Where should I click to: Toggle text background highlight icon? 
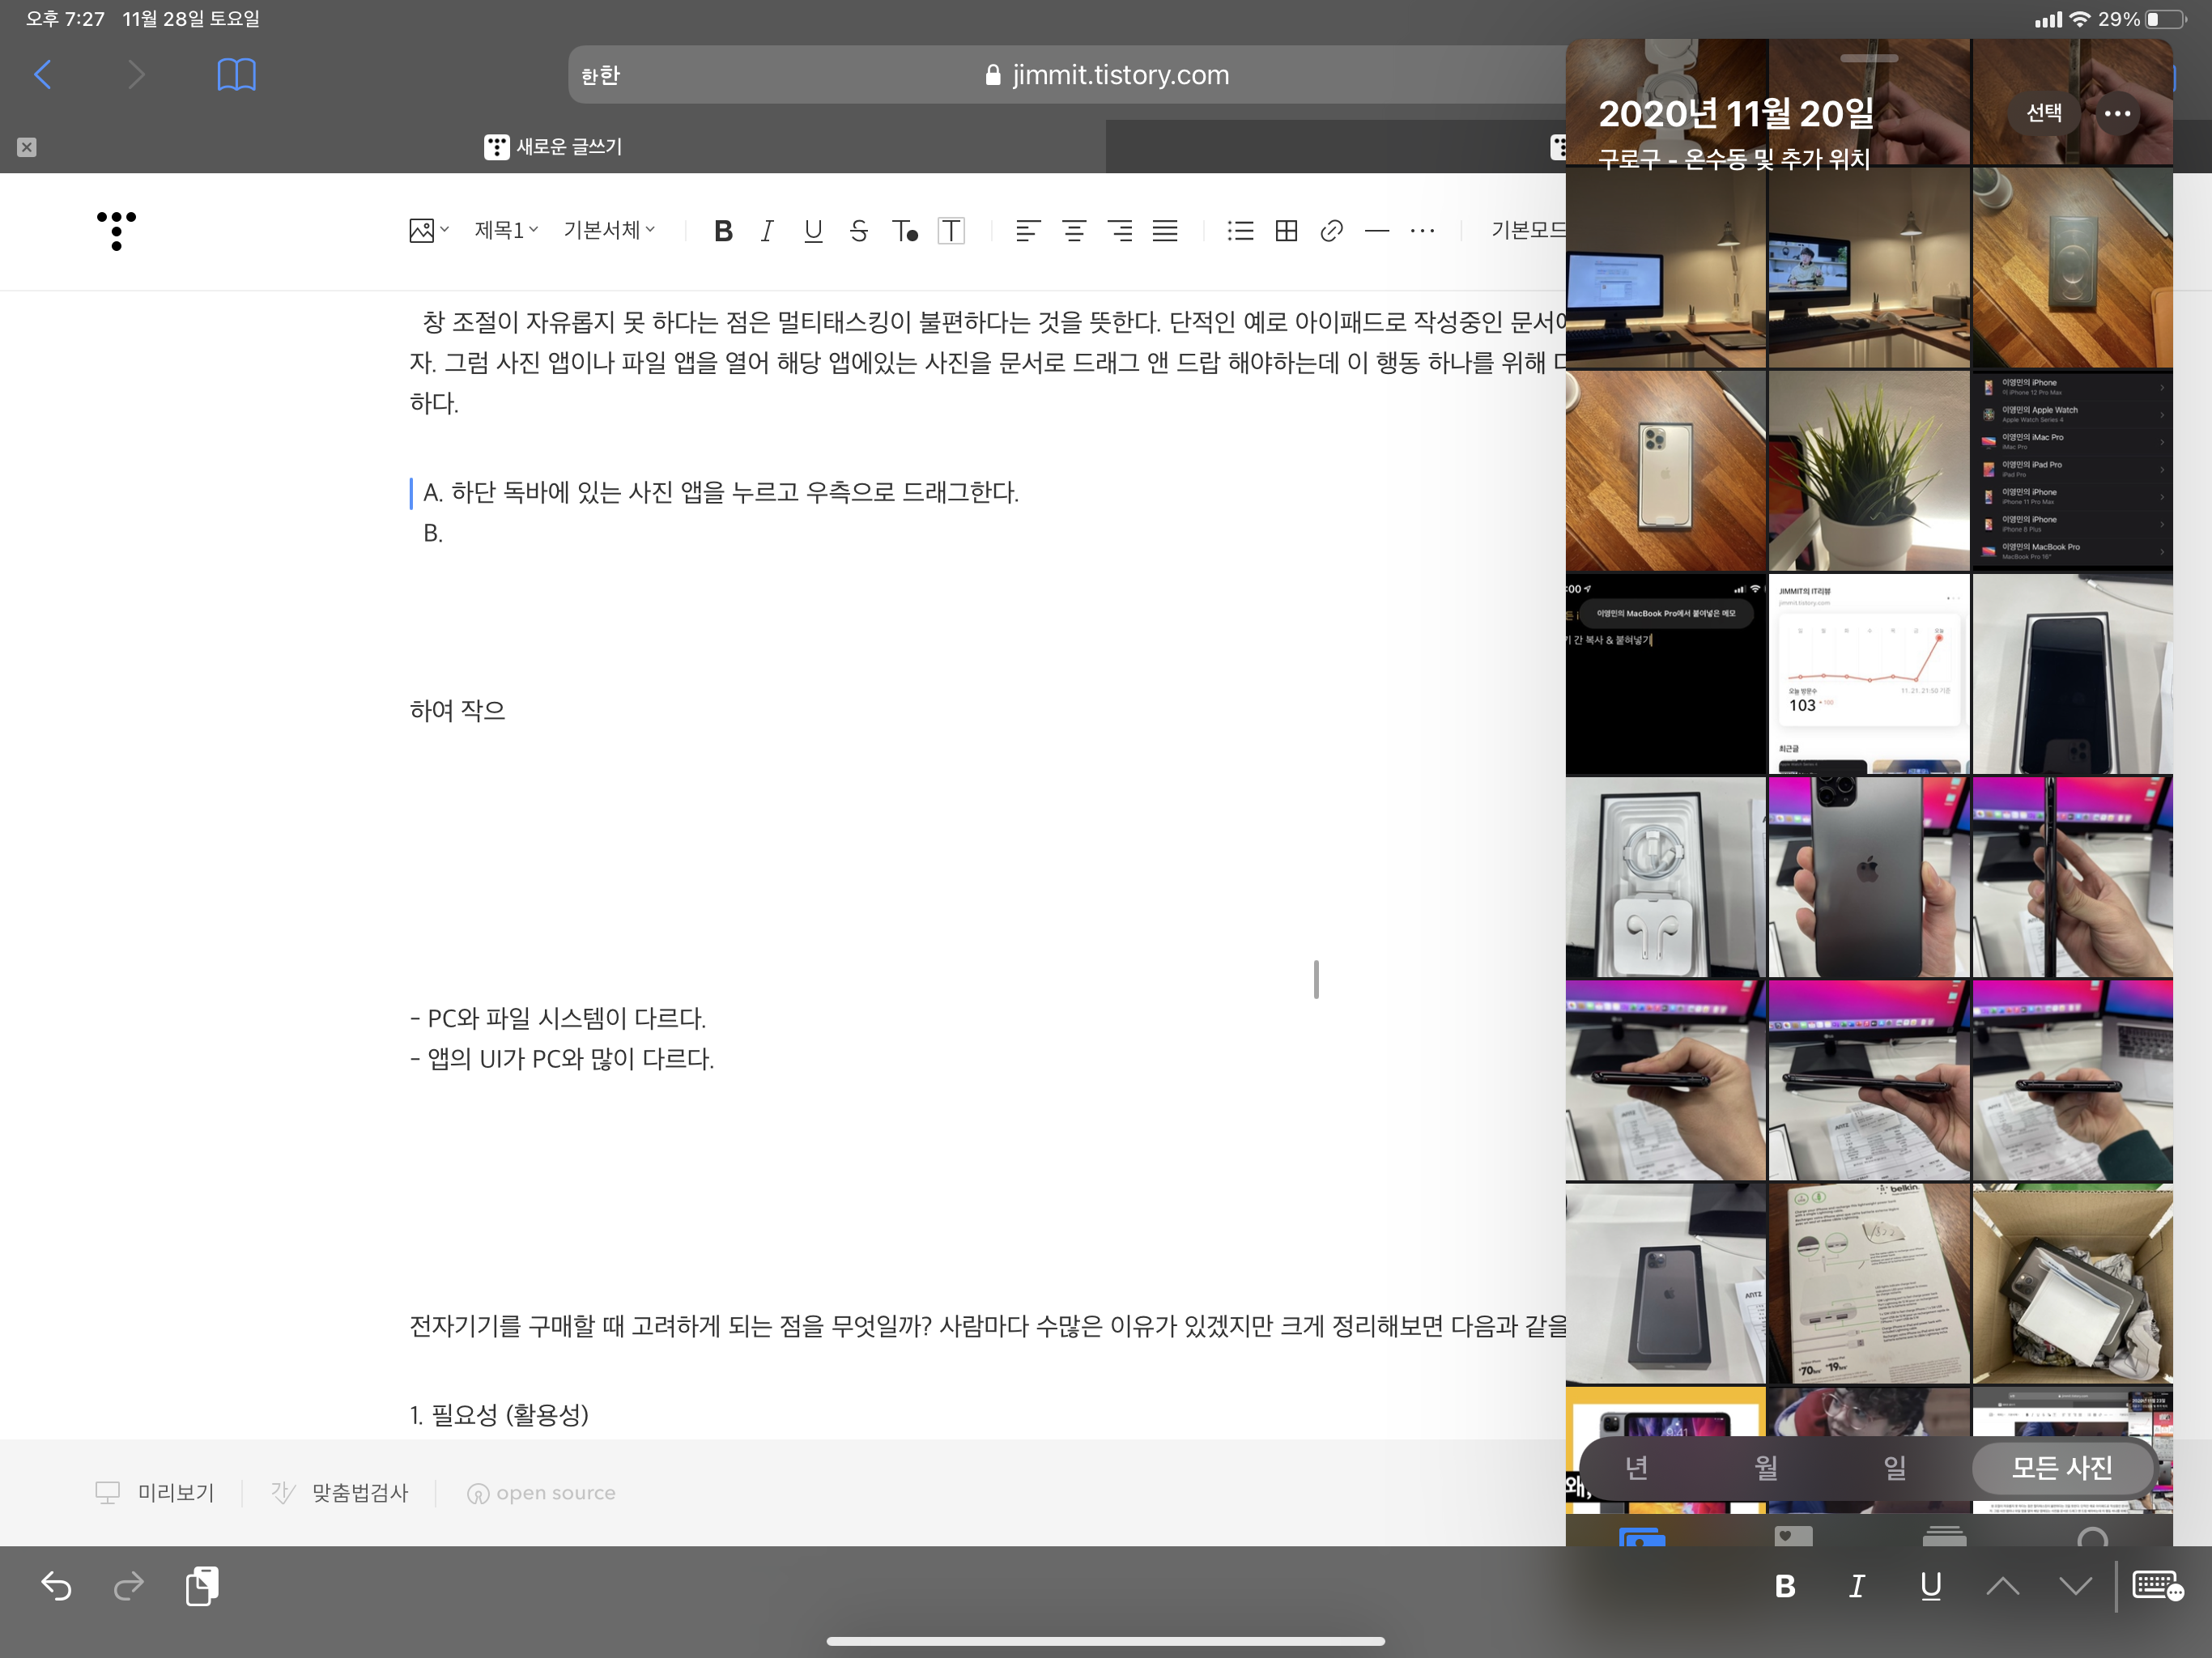tap(951, 231)
